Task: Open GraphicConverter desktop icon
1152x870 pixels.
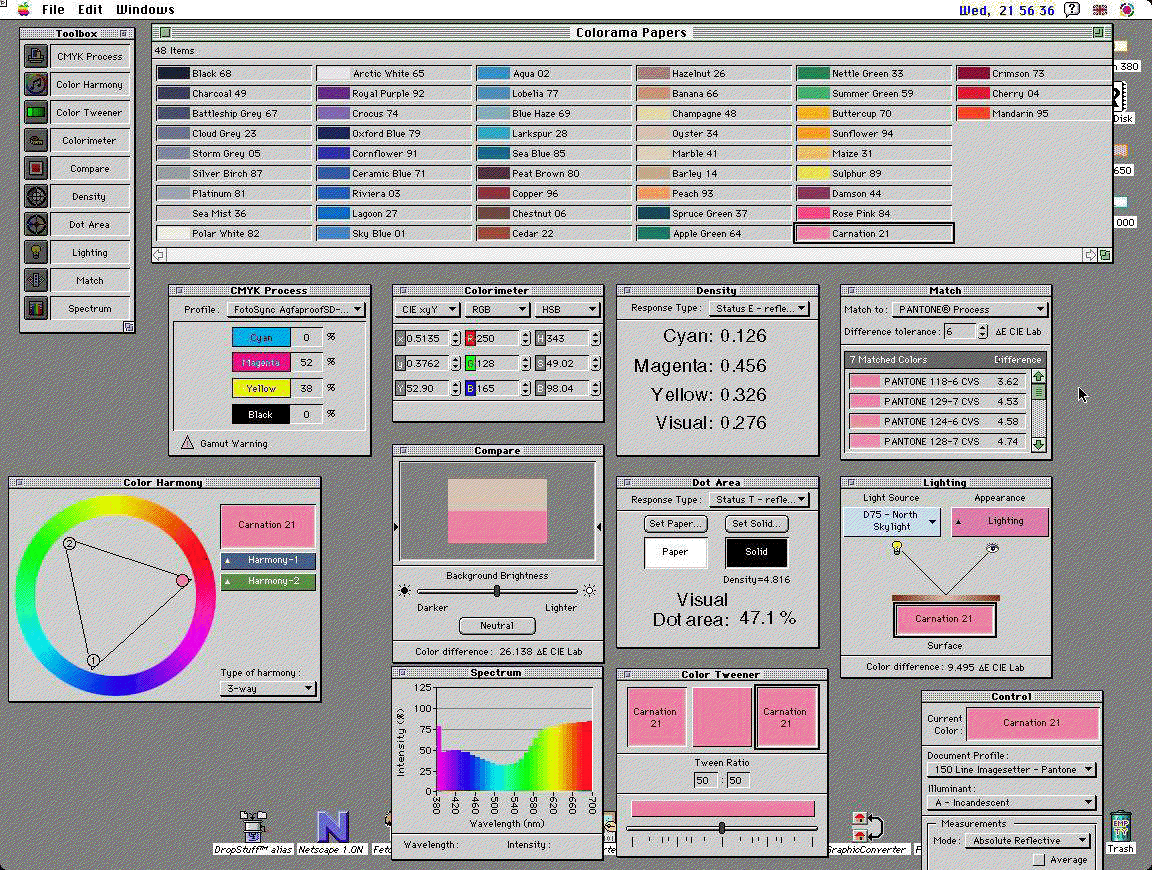Action: tap(867, 826)
